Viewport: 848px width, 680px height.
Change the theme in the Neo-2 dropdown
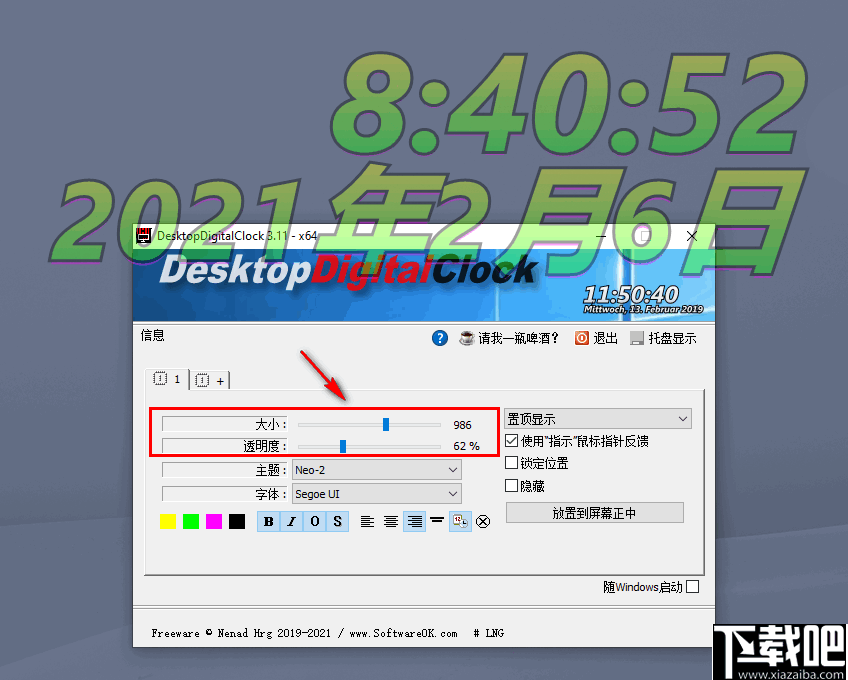pyautogui.click(x=376, y=469)
